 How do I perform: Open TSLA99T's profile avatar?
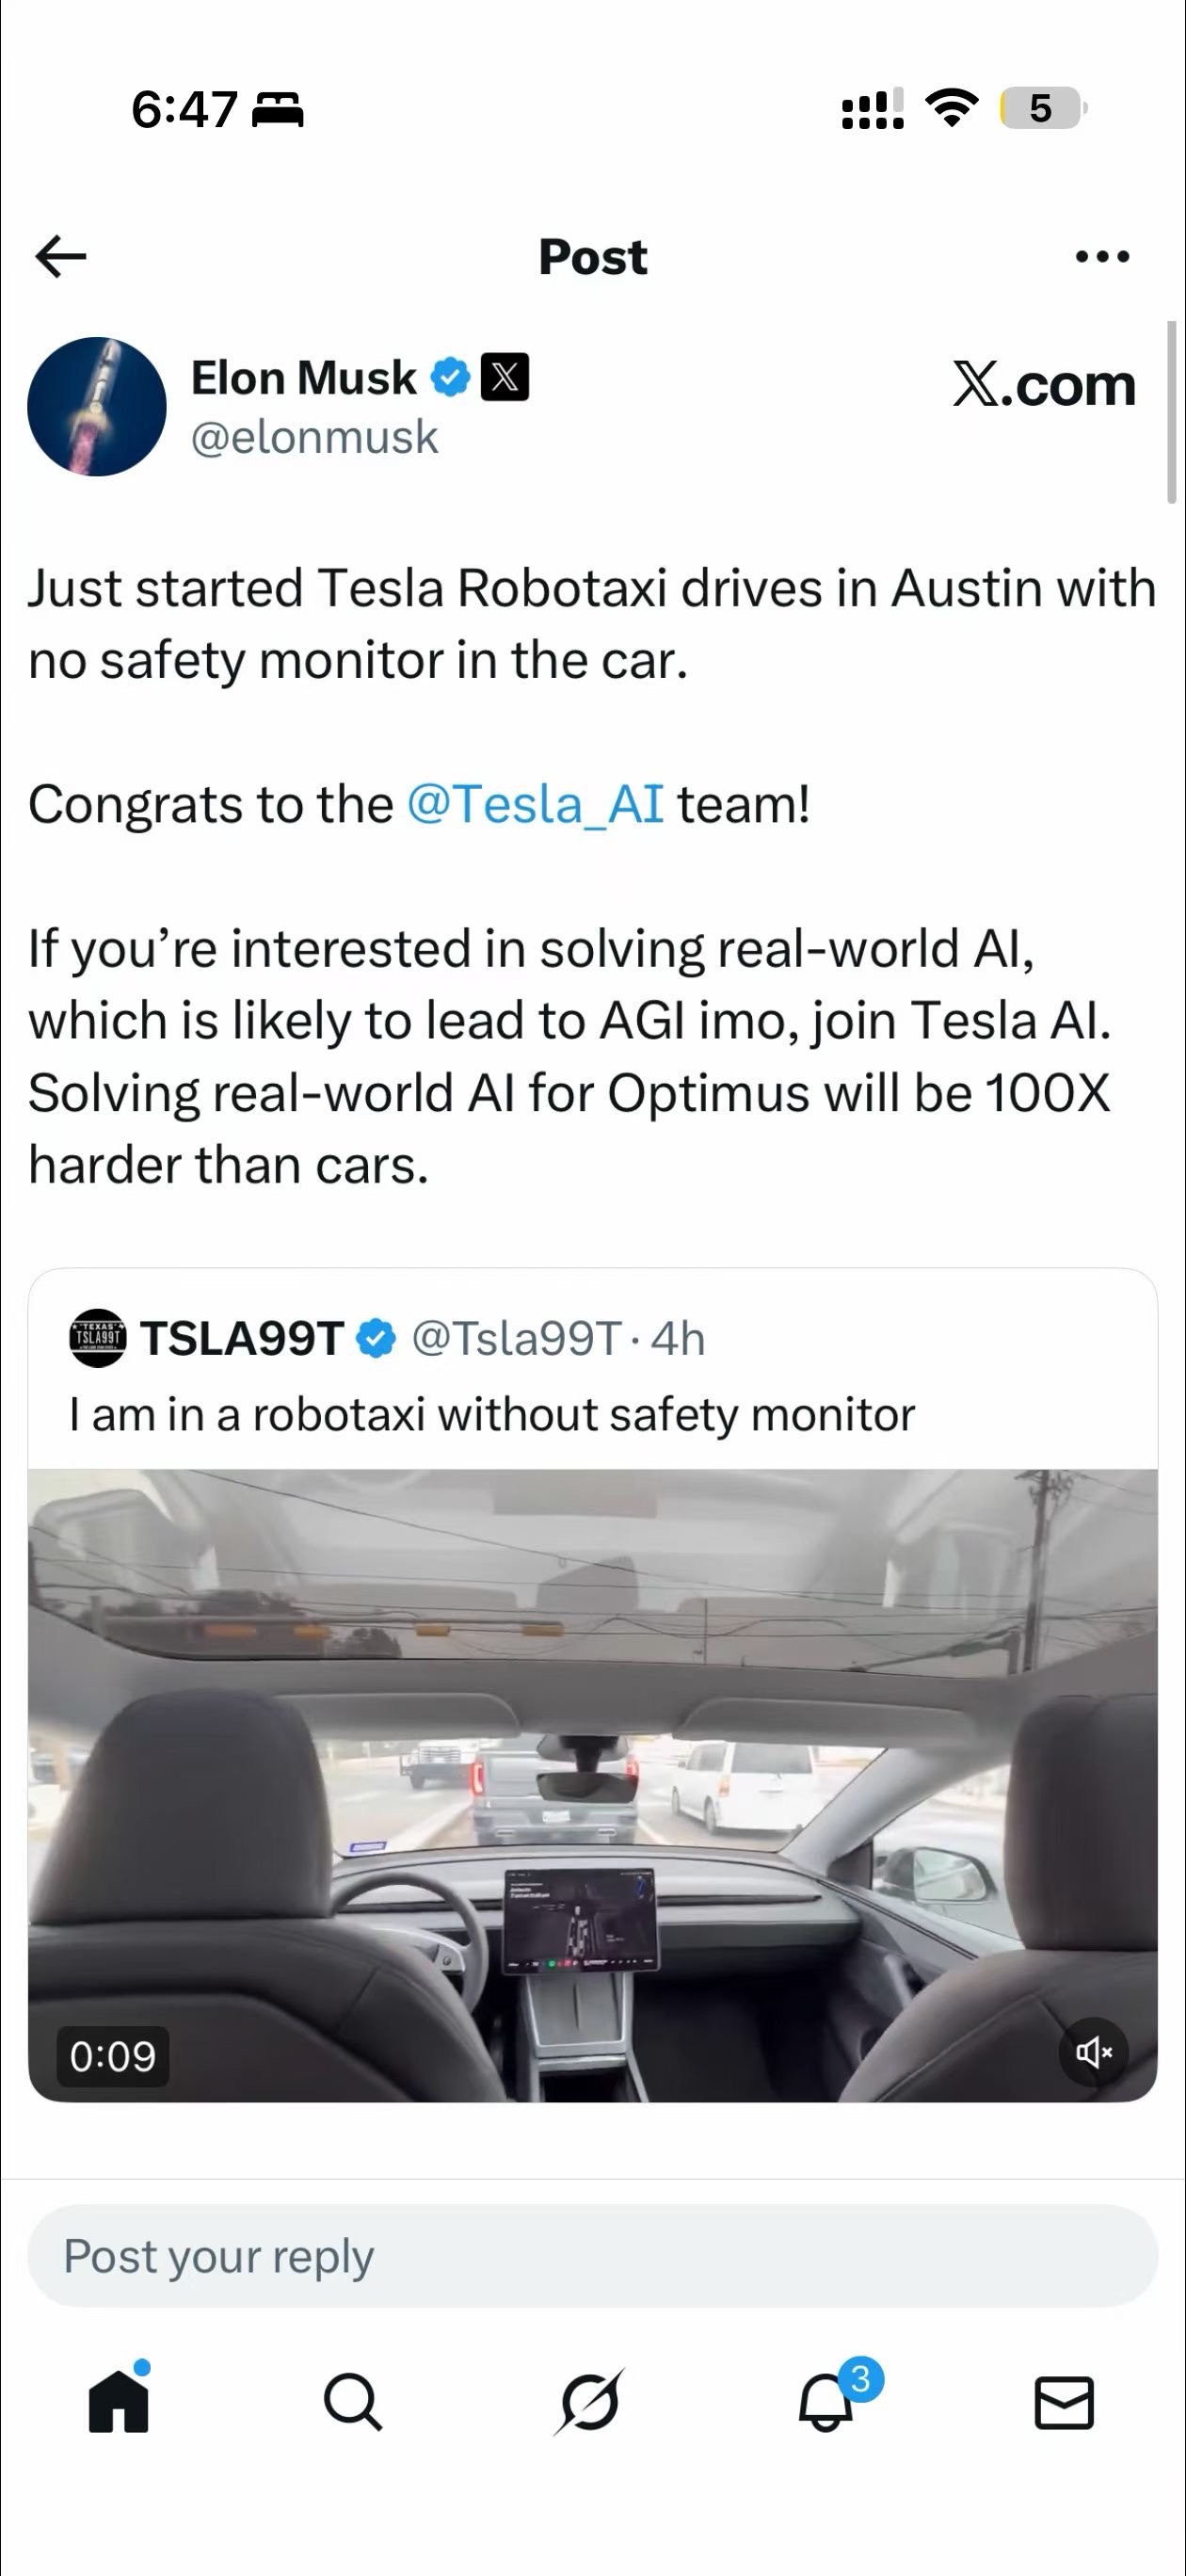(x=97, y=1338)
